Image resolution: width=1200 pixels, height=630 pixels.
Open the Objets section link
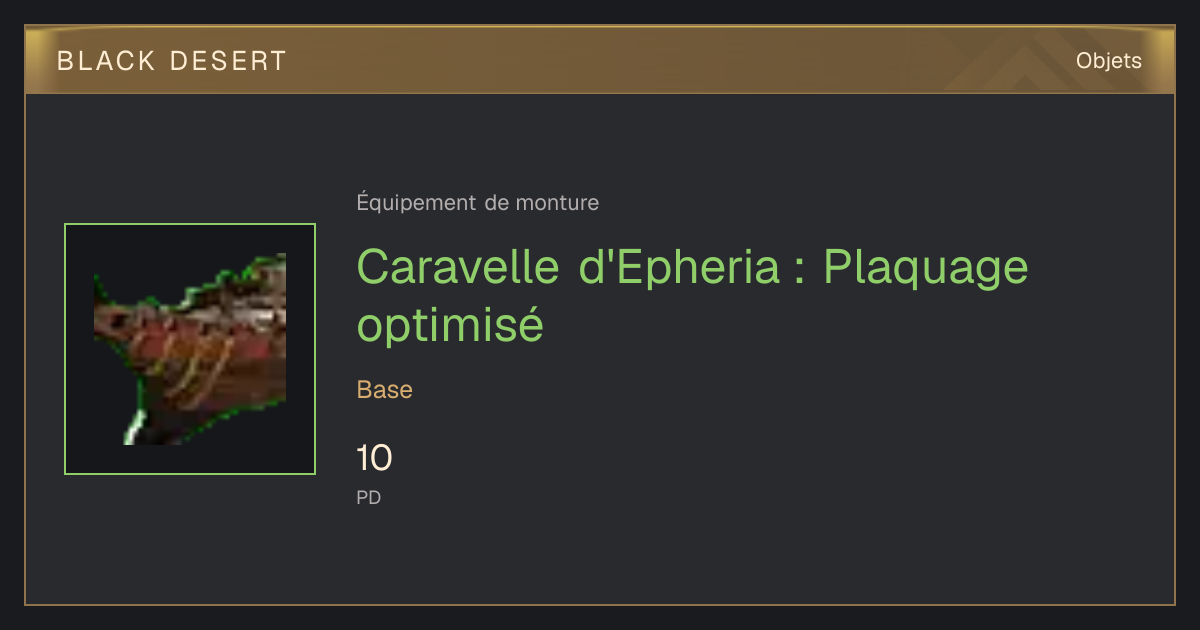1108,61
